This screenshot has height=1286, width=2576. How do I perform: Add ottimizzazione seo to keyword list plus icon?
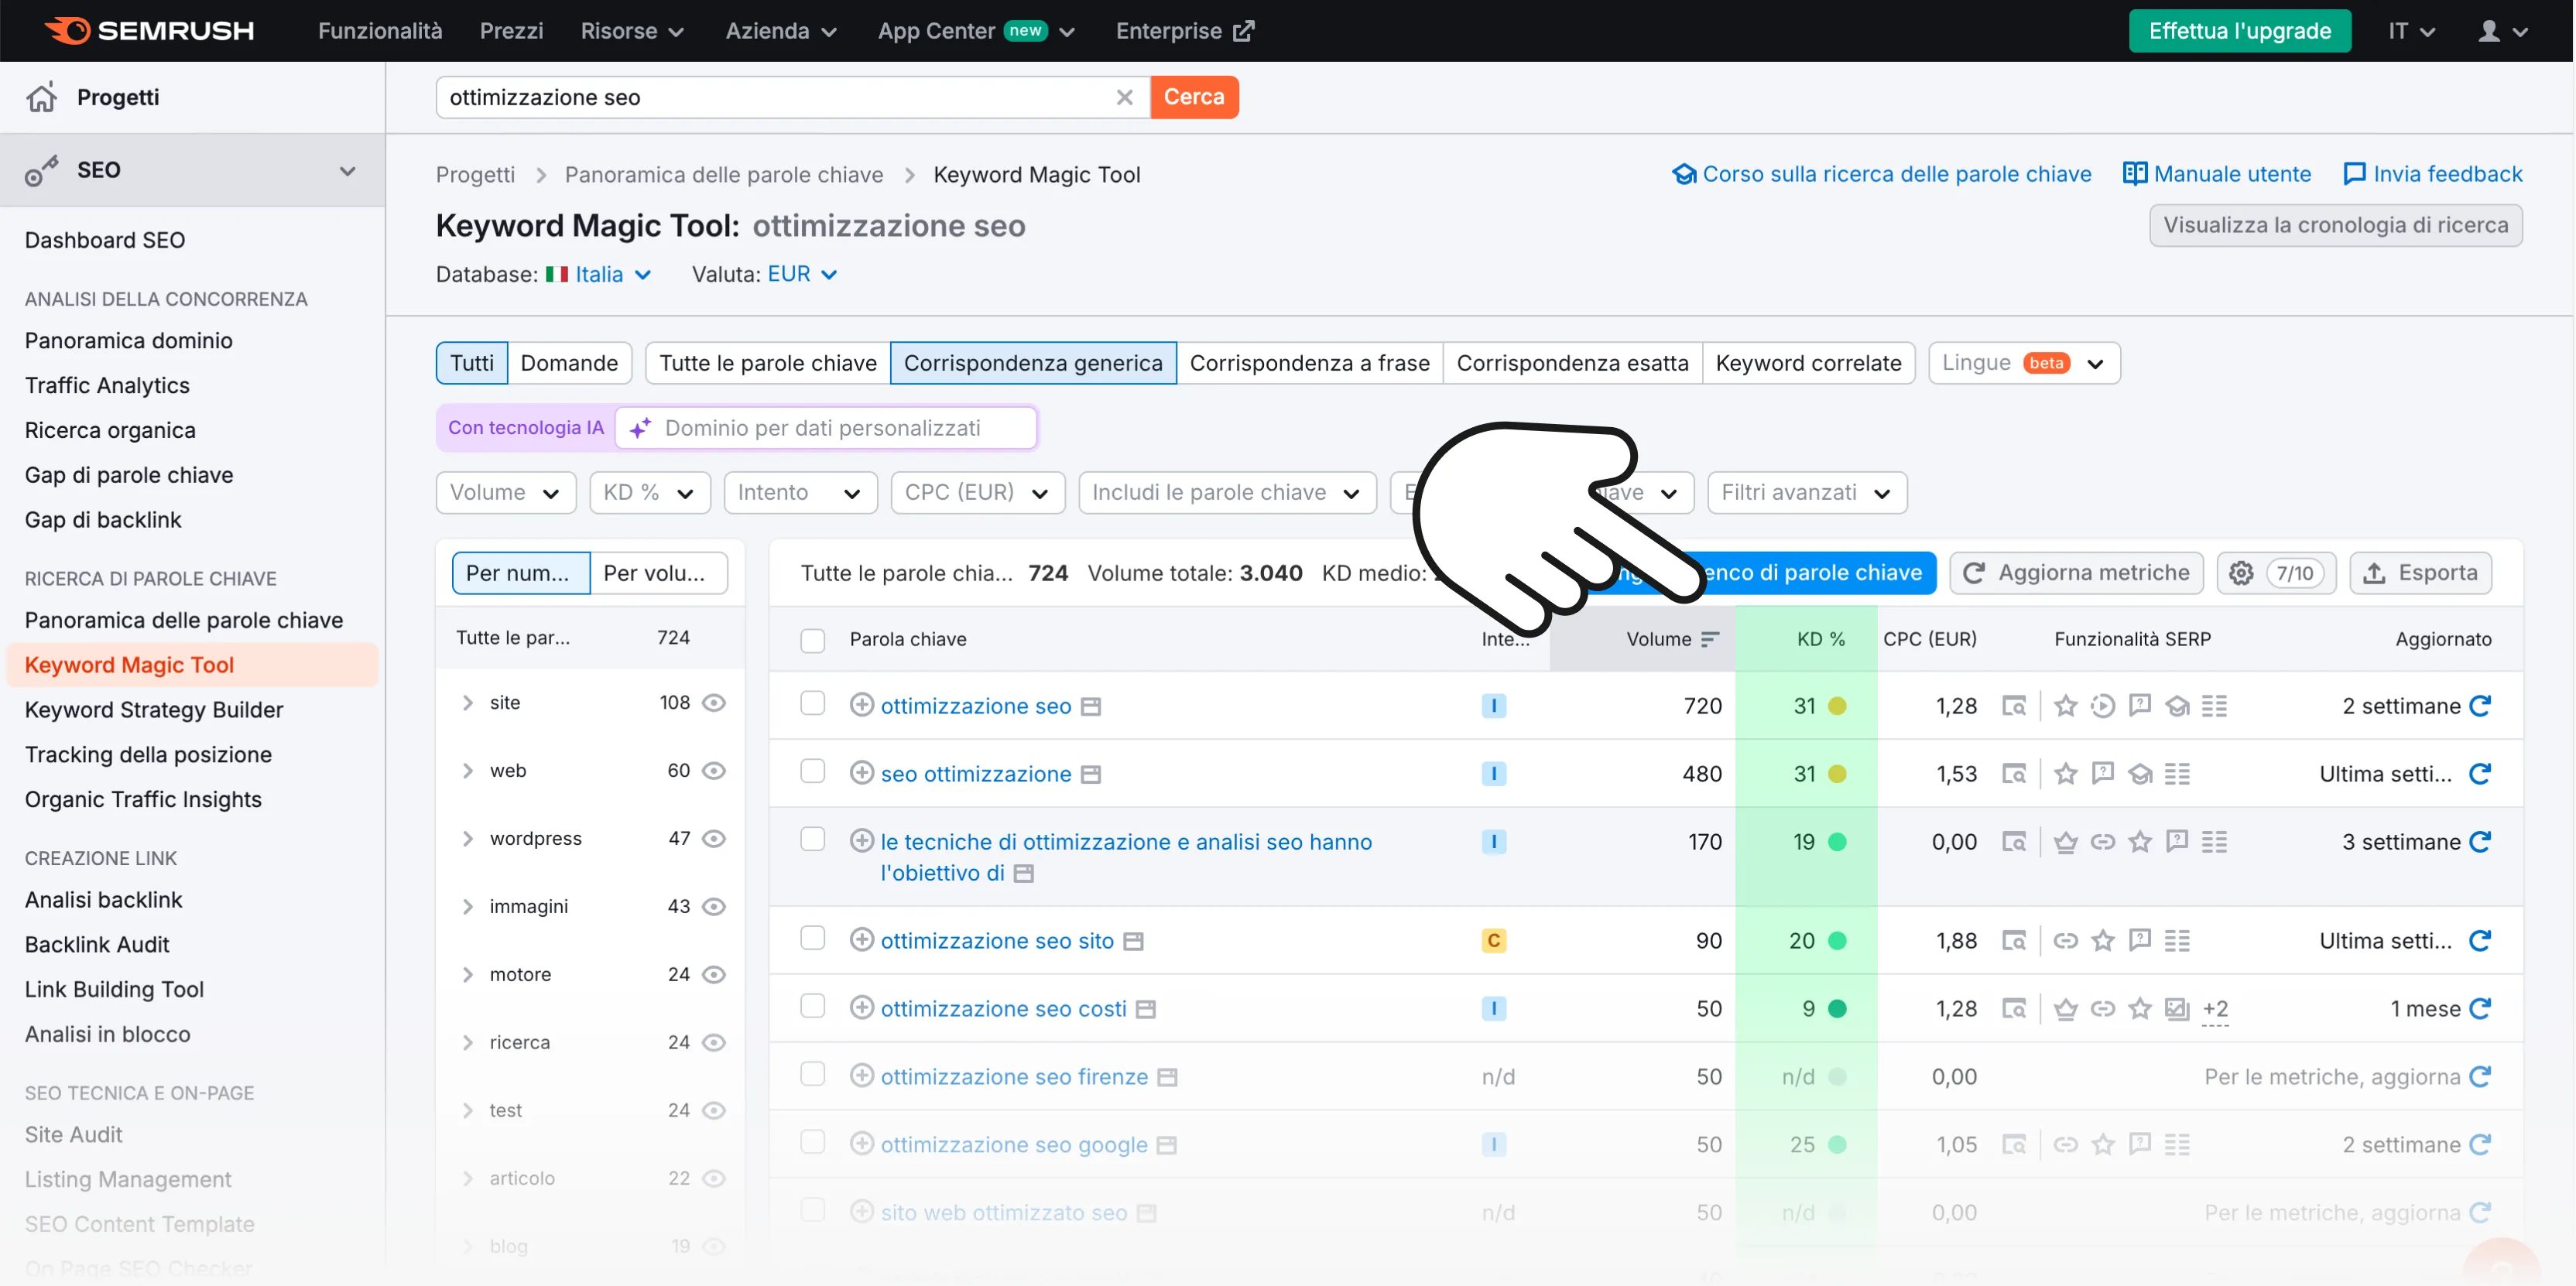point(861,705)
